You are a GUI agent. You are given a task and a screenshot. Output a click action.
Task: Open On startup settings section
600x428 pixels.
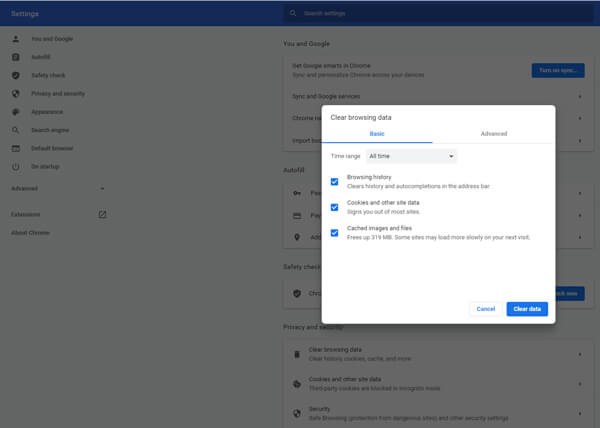[45, 167]
